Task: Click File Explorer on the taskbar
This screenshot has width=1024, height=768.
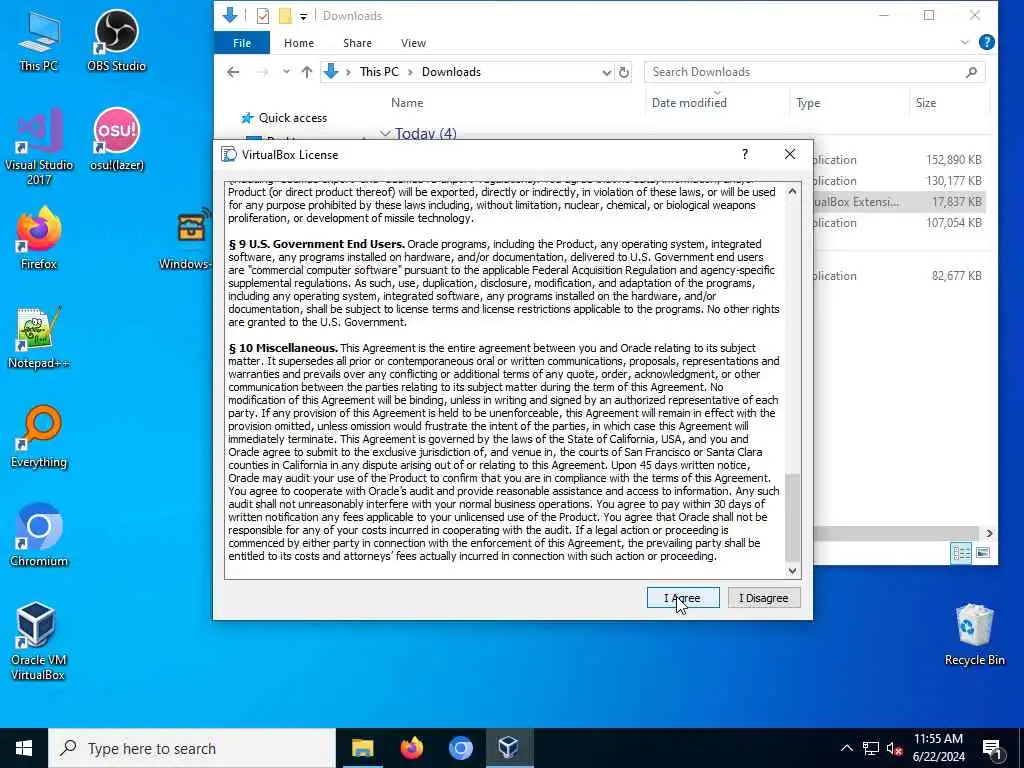Action: click(362, 748)
